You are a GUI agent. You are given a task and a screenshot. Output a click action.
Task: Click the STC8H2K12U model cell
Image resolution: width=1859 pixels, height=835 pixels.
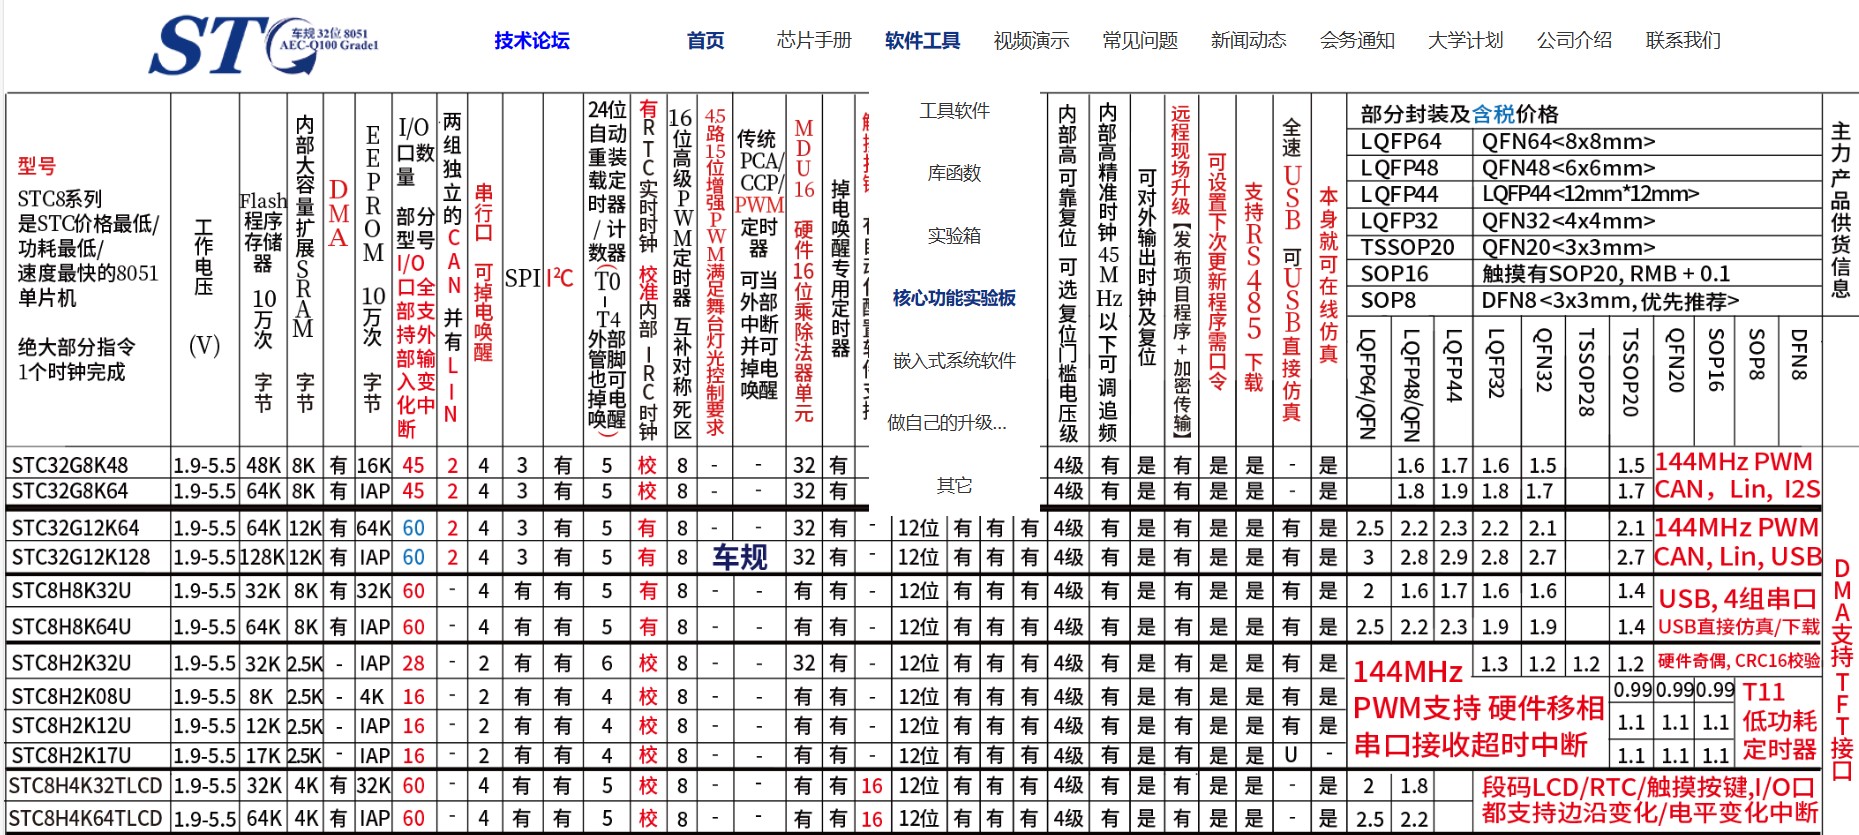coord(71,726)
